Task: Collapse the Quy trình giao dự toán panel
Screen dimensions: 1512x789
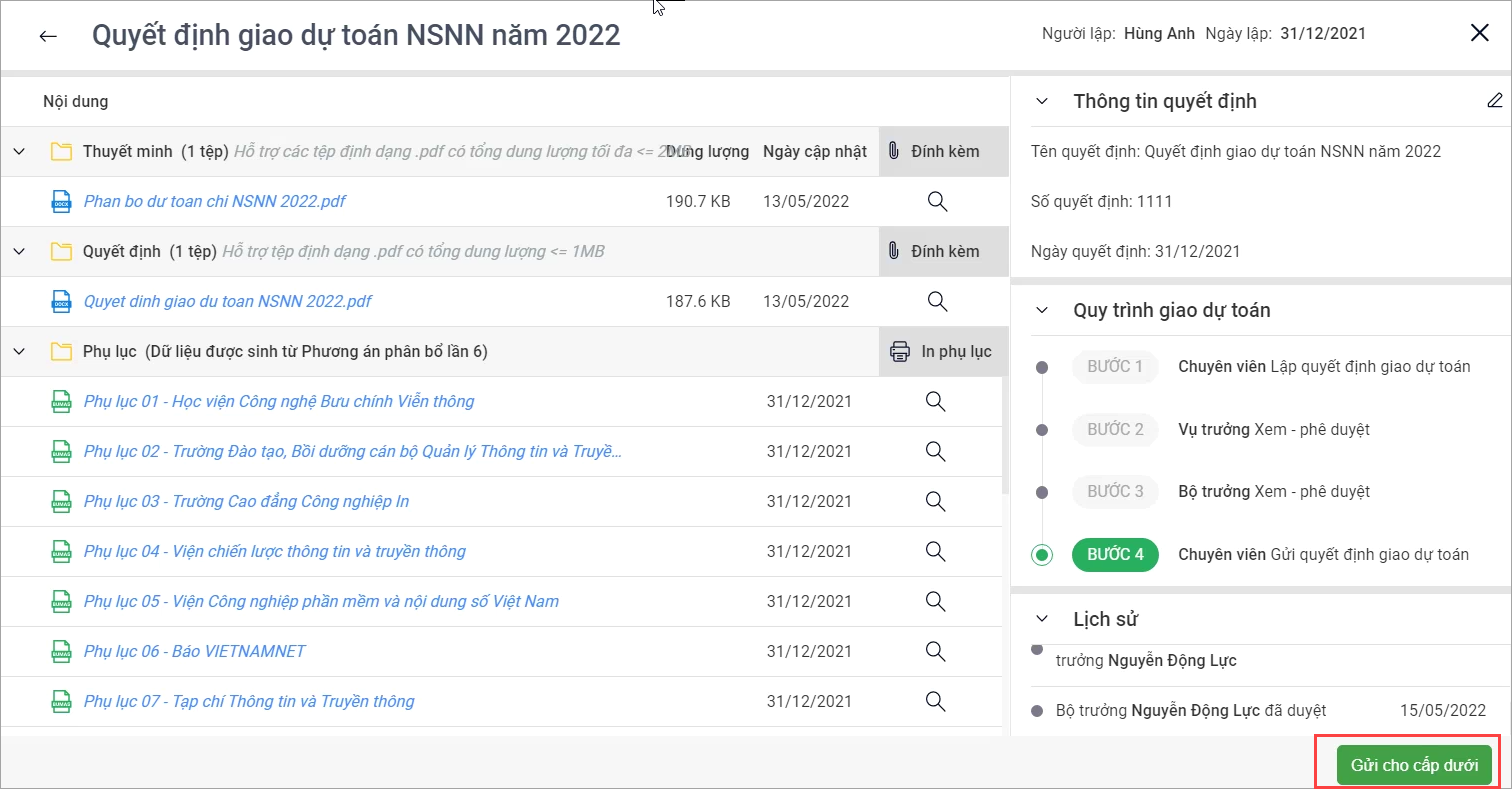Action: pos(1042,310)
